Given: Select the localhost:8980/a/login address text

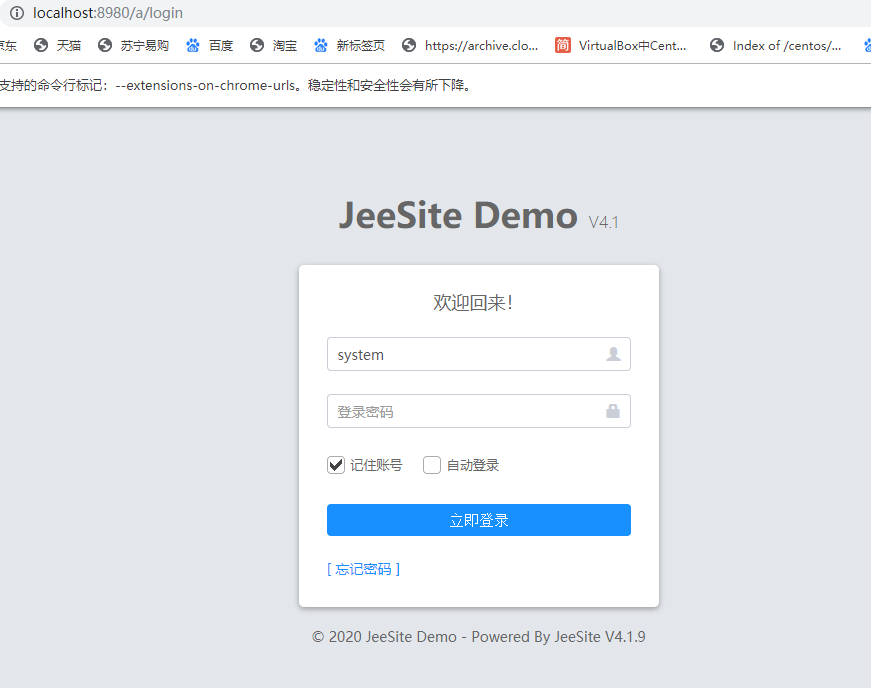Looking at the screenshot, I should click(108, 13).
